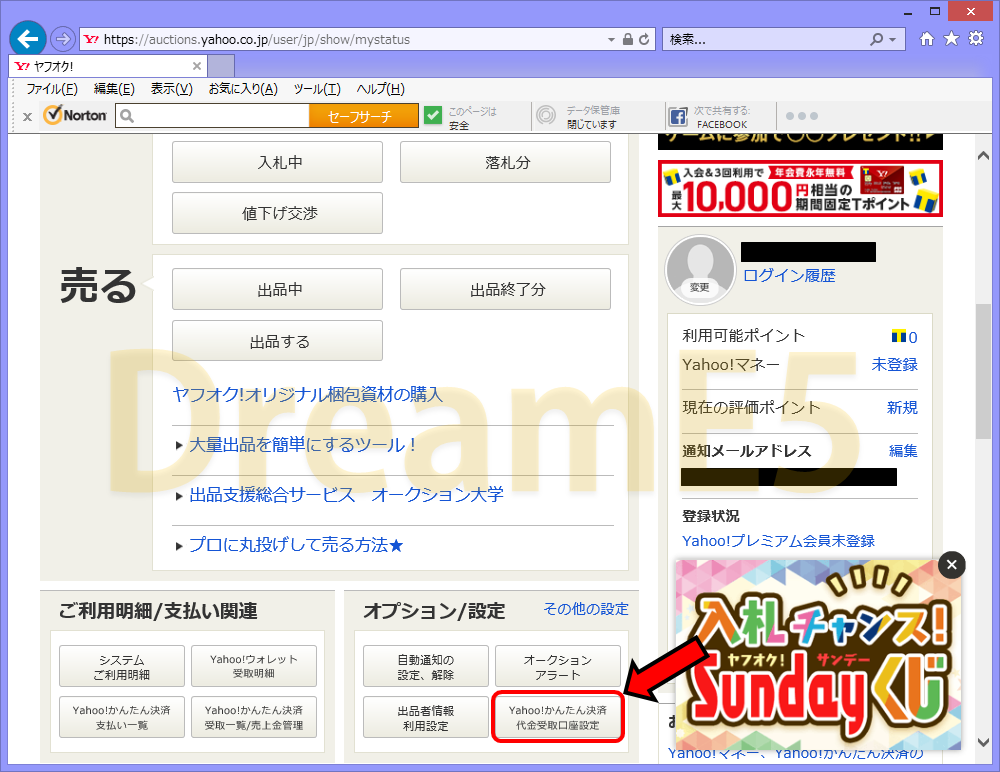Image resolution: width=1000 pixels, height=772 pixels.
Task: Expand 大量出品を簡単にするツール link
Action: pyautogui.click(x=303, y=445)
